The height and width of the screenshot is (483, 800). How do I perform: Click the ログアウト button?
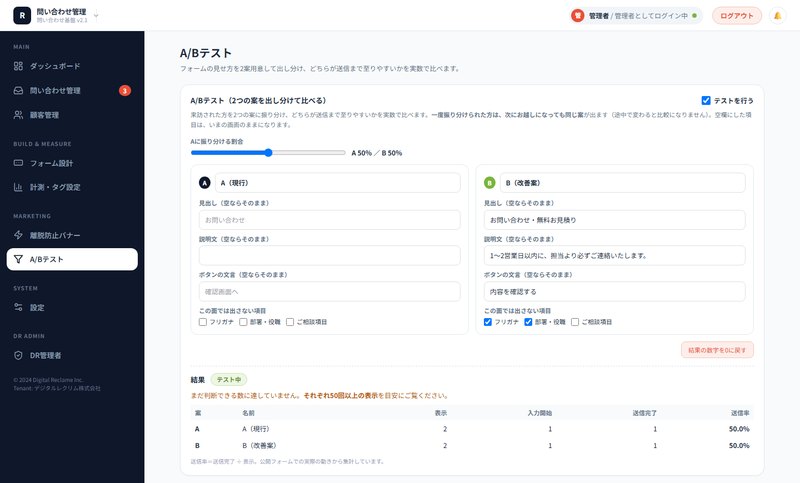pos(737,16)
